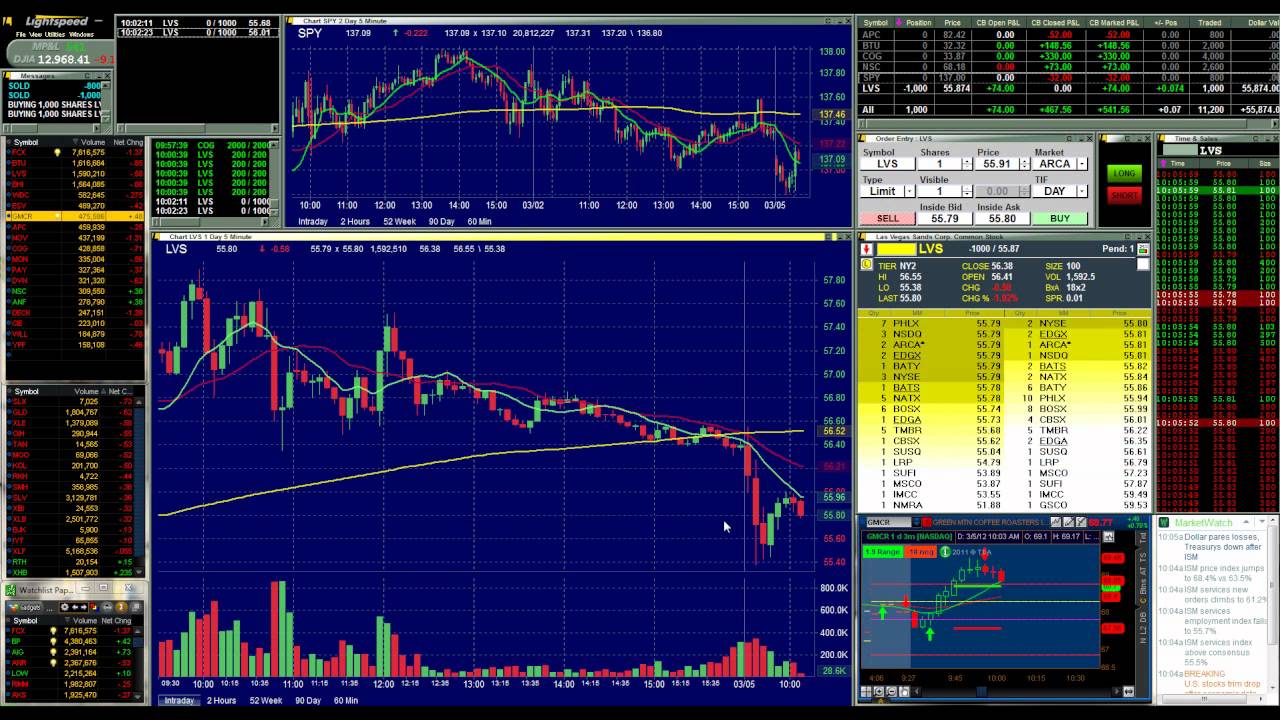Click the drawing tools icon in GMCR chart
This screenshot has width=1280, height=720.
(x=1069, y=522)
